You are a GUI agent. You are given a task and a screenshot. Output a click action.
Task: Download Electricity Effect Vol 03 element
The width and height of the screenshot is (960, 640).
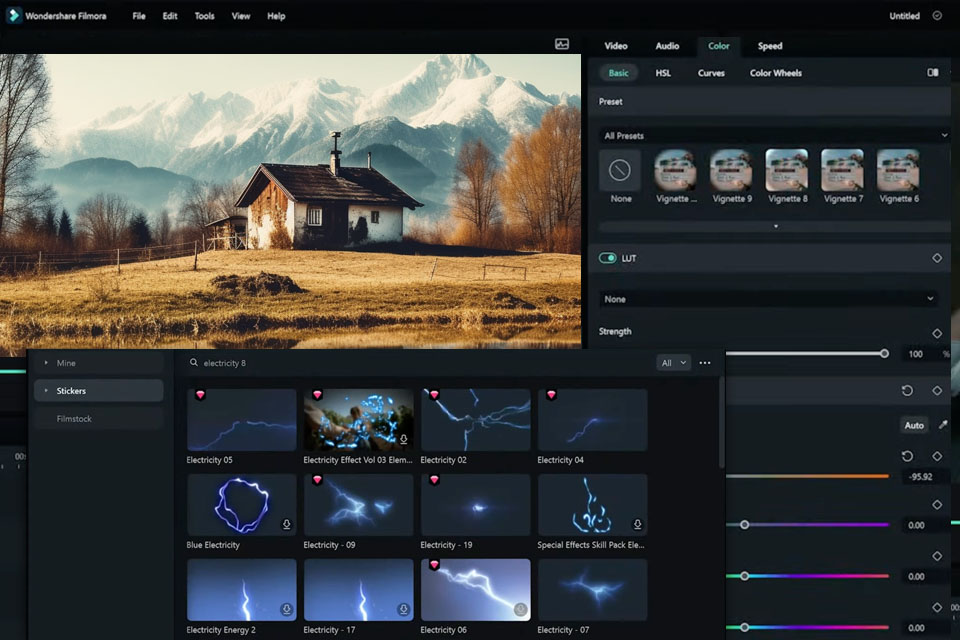[403, 439]
